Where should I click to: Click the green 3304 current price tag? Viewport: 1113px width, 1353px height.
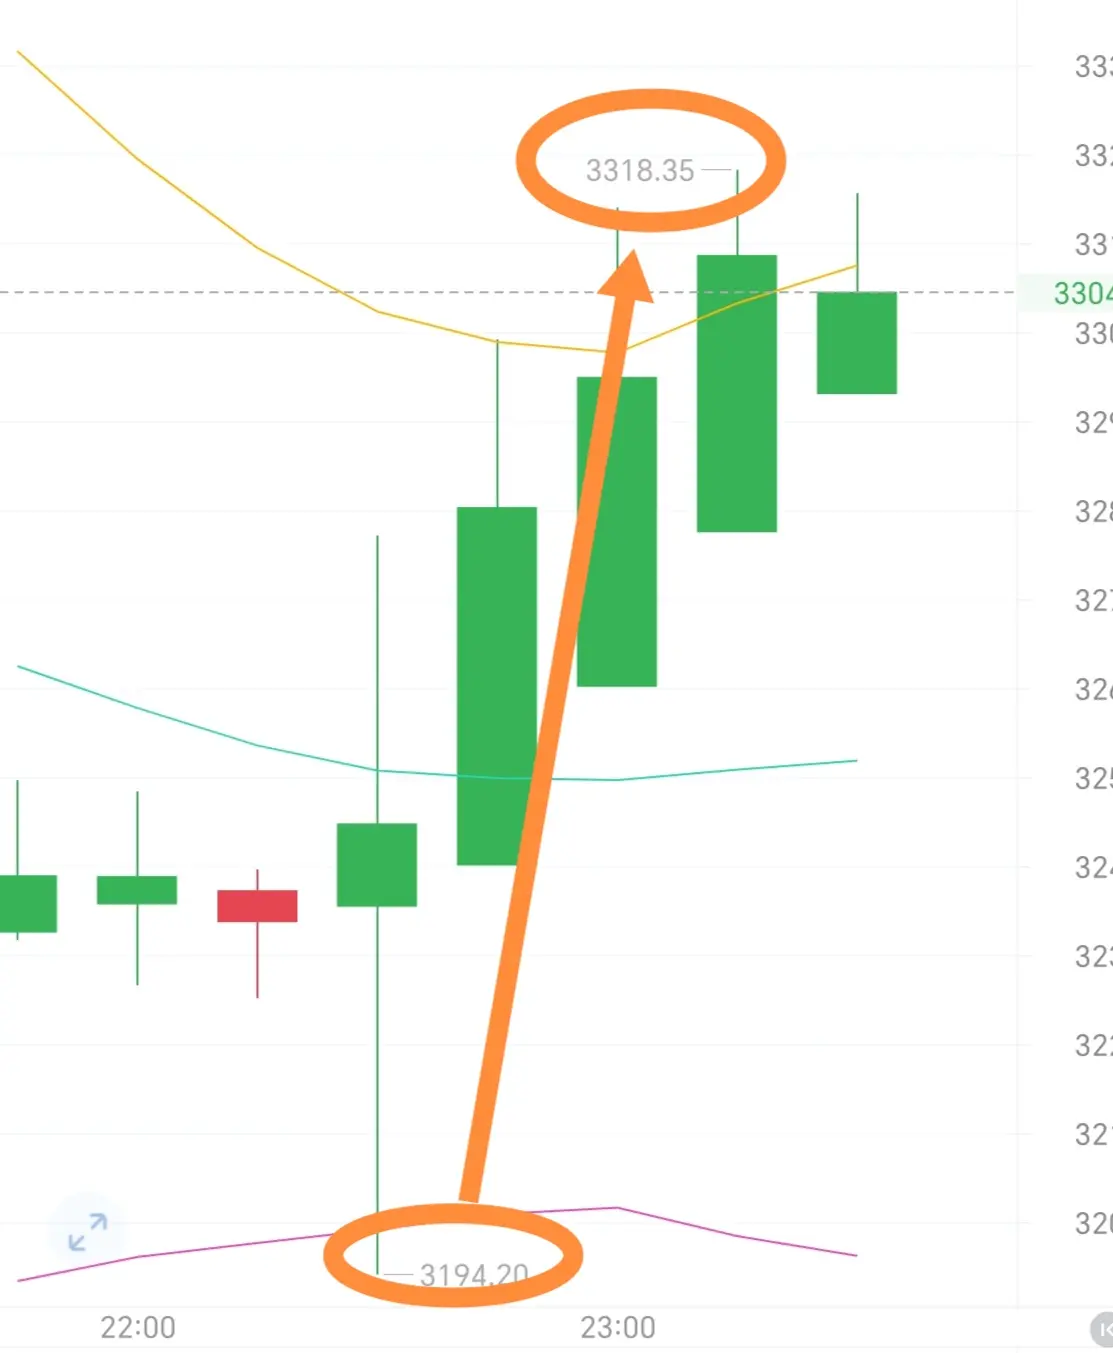click(1082, 293)
